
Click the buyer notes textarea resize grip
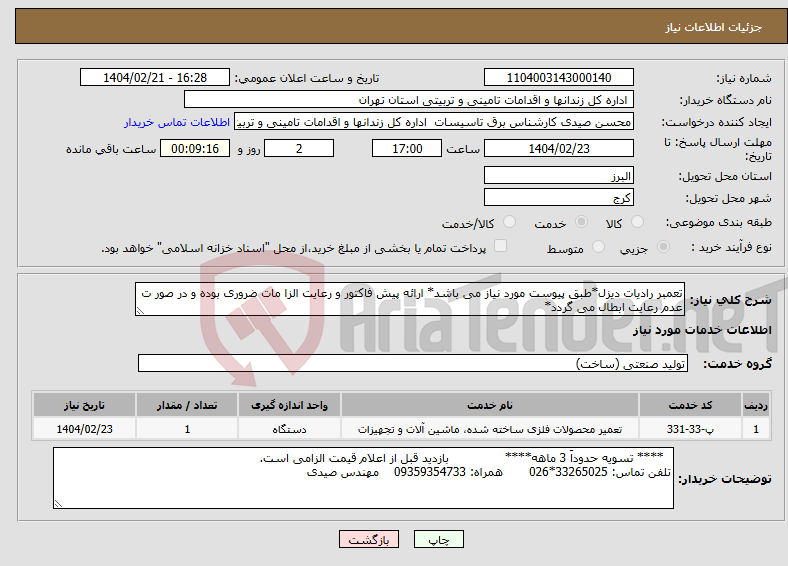point(58,504)
